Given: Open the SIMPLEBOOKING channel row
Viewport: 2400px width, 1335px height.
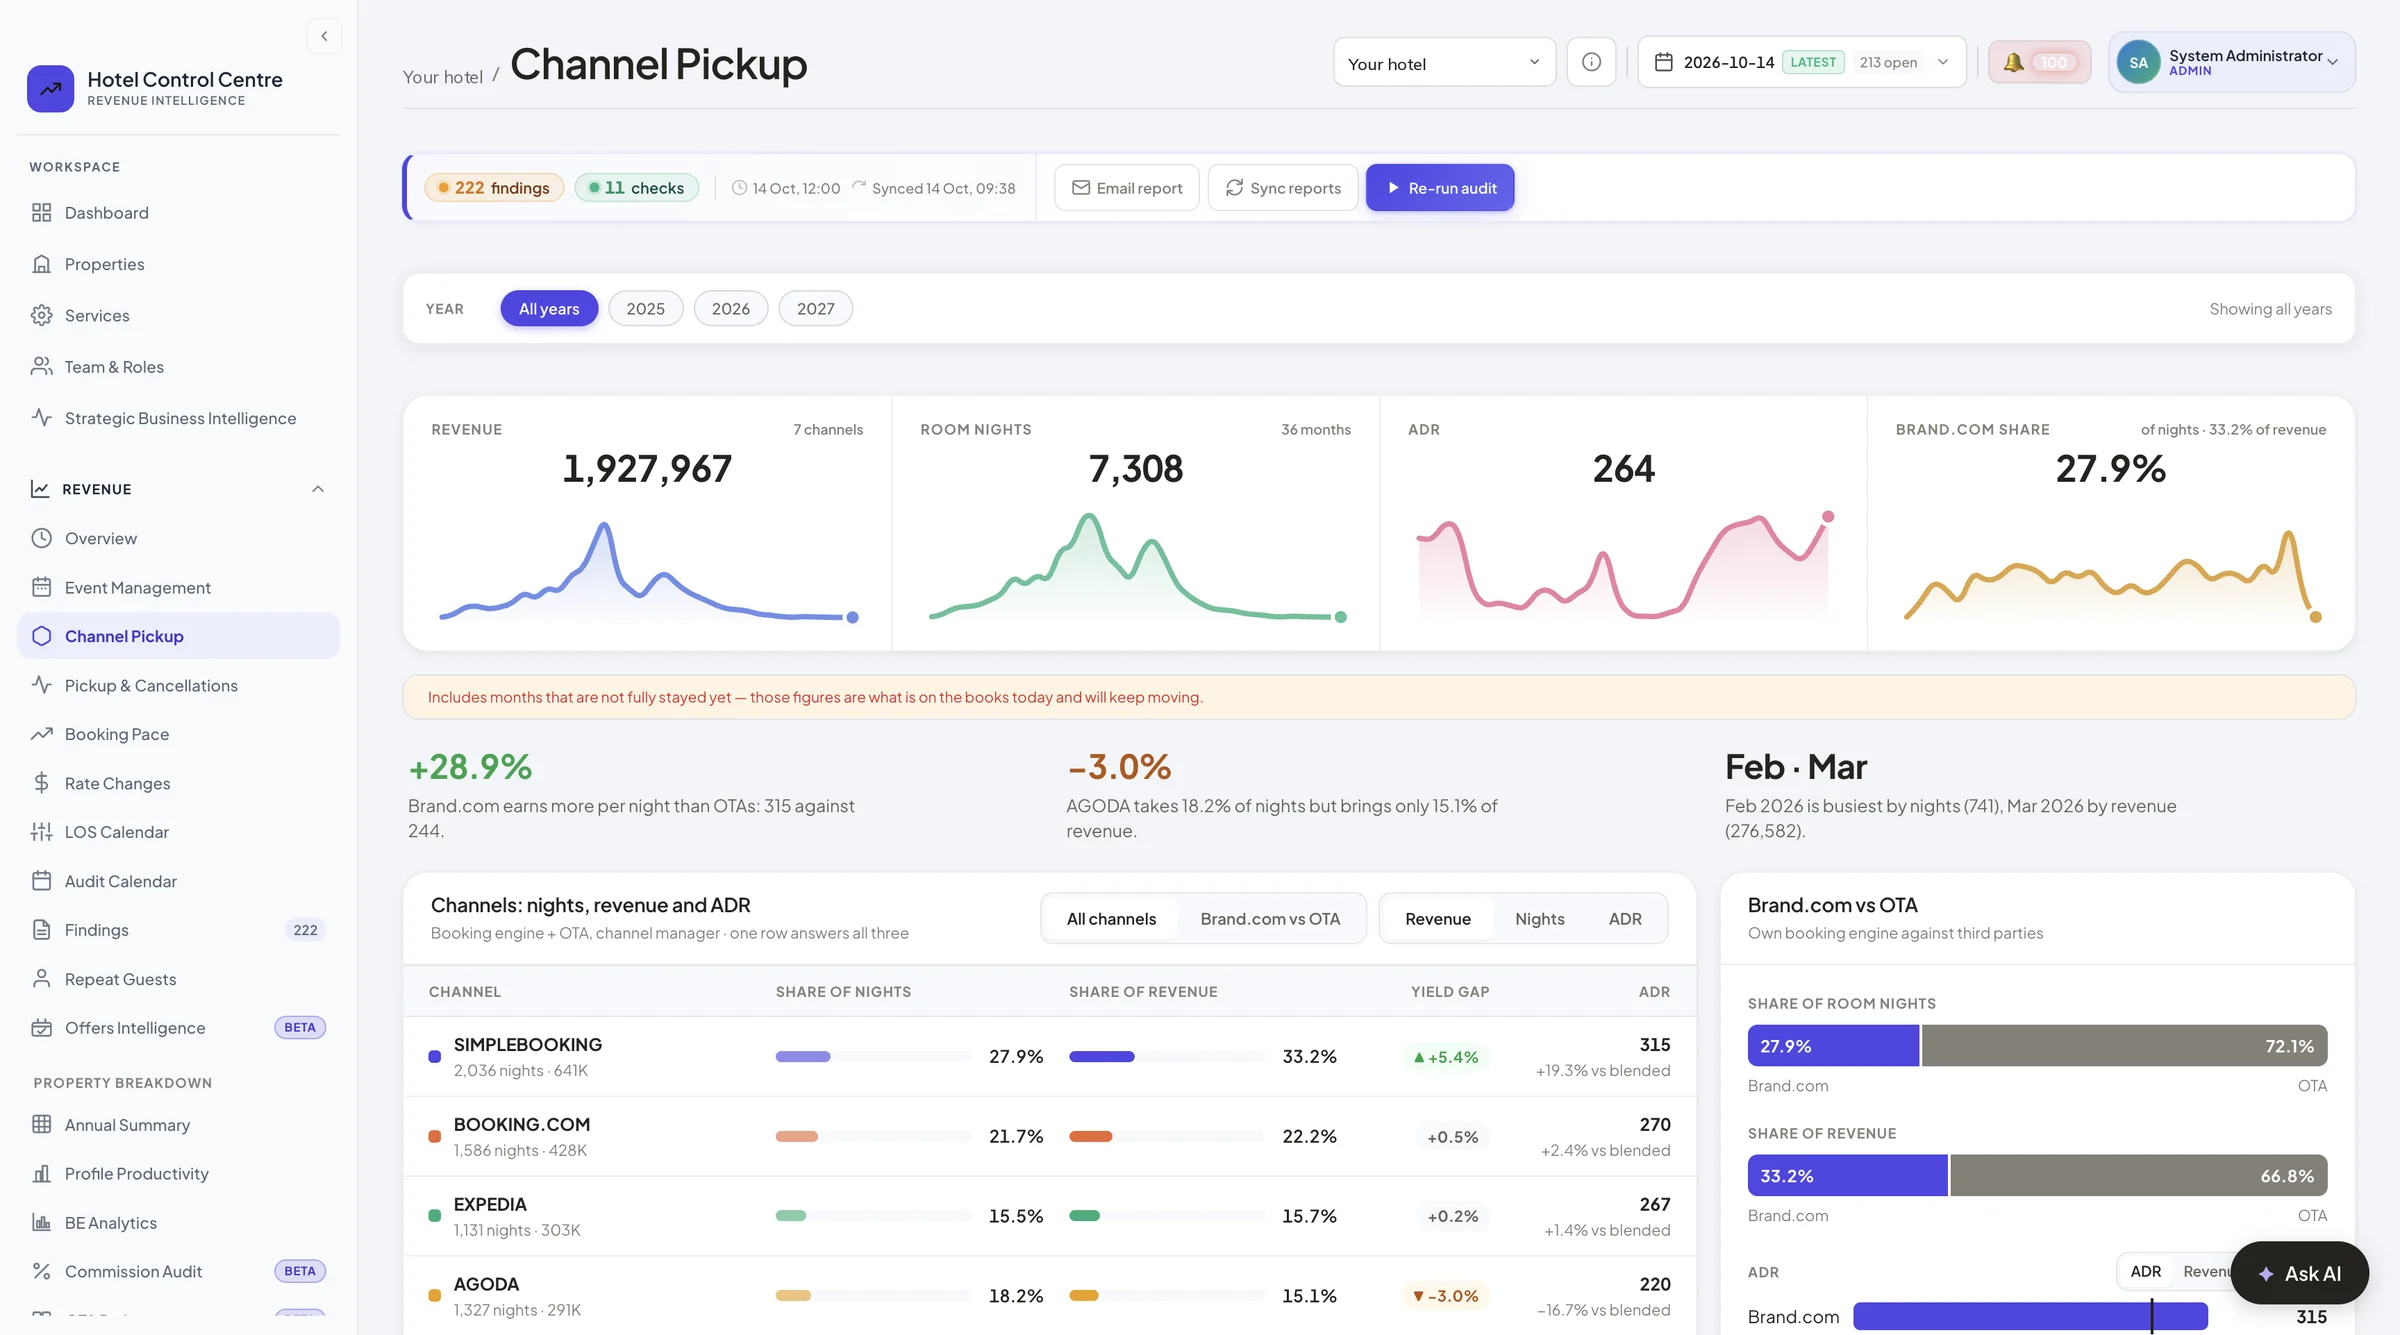Looking at the screenshot, I should 1049,1057.
